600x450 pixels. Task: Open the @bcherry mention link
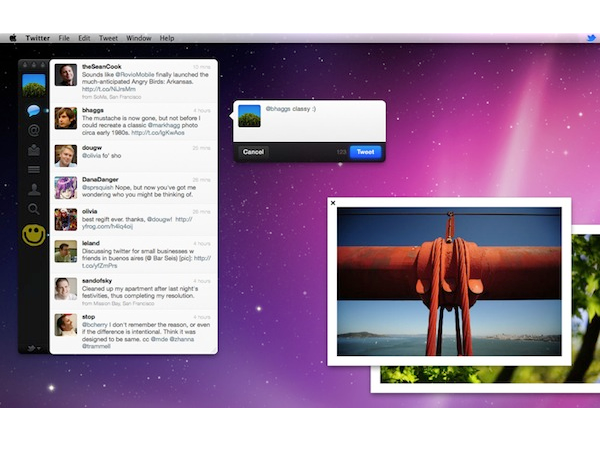click(x=95, y=325)
